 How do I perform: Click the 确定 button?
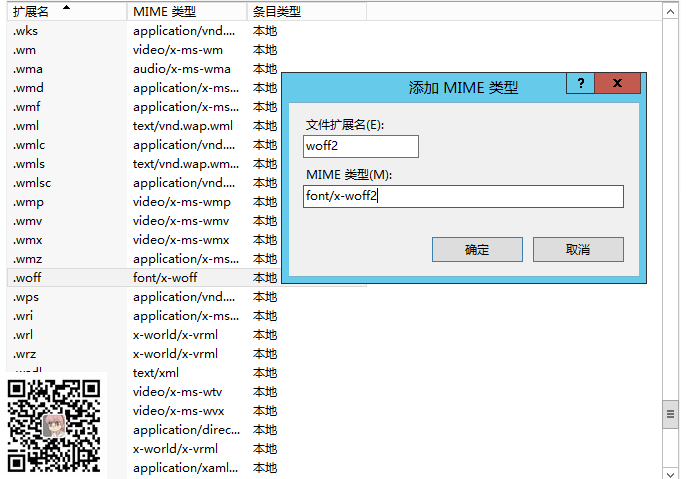pos(477,250)
